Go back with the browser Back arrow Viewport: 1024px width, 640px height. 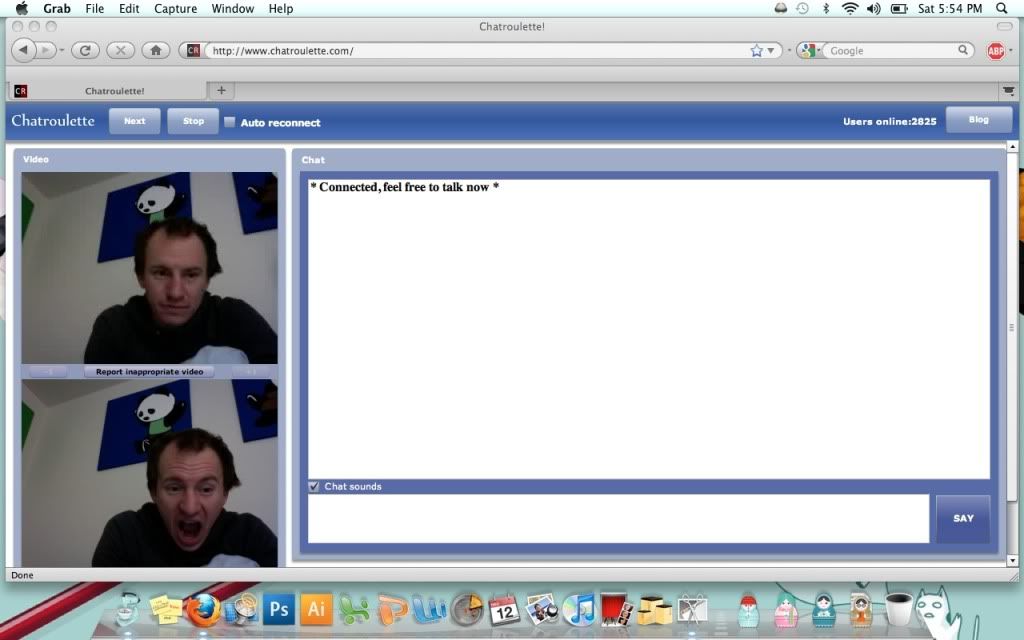[24, 50]
